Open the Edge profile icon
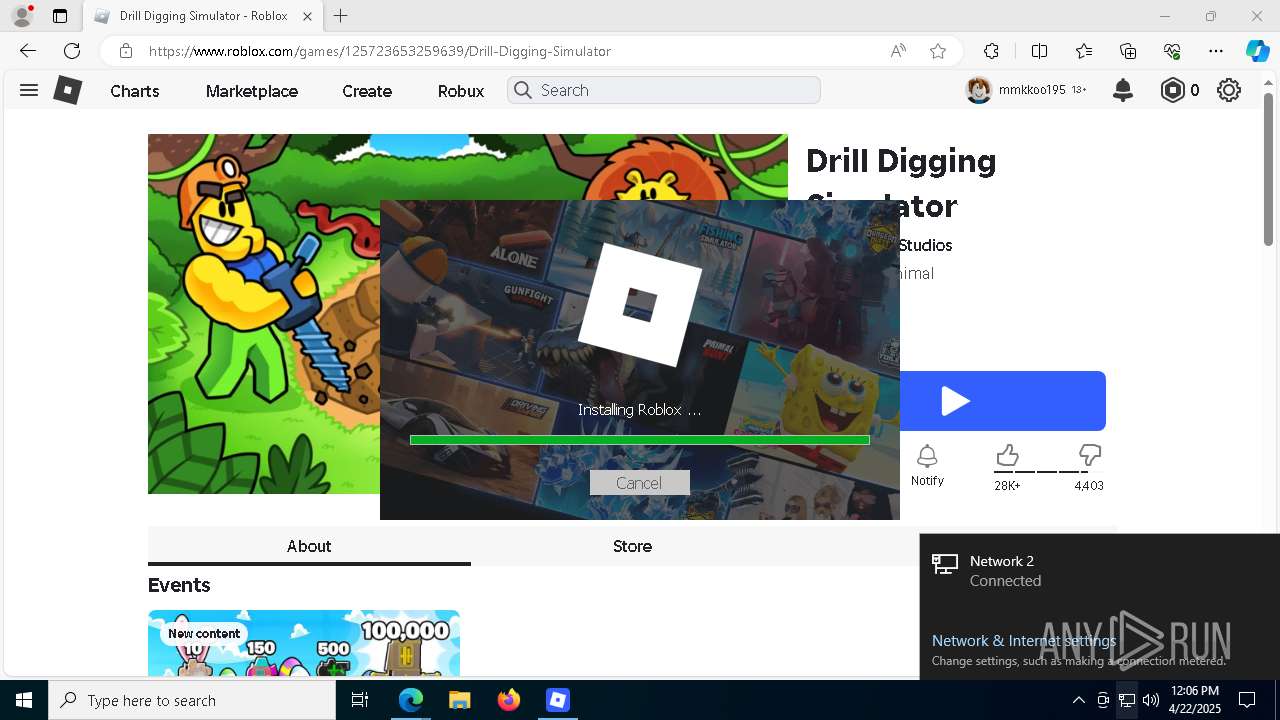The width and height of the screenshot is (1280, 720). [22, 16]
